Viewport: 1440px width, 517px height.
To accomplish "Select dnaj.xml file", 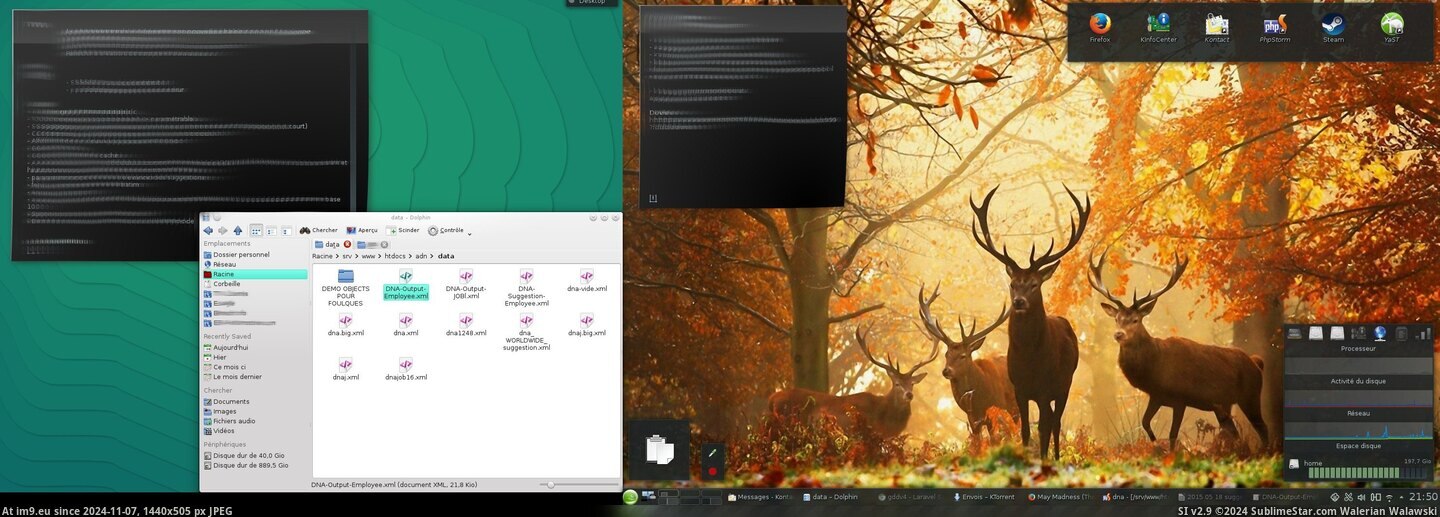I will pyautogui.click(x=346, y=369).
